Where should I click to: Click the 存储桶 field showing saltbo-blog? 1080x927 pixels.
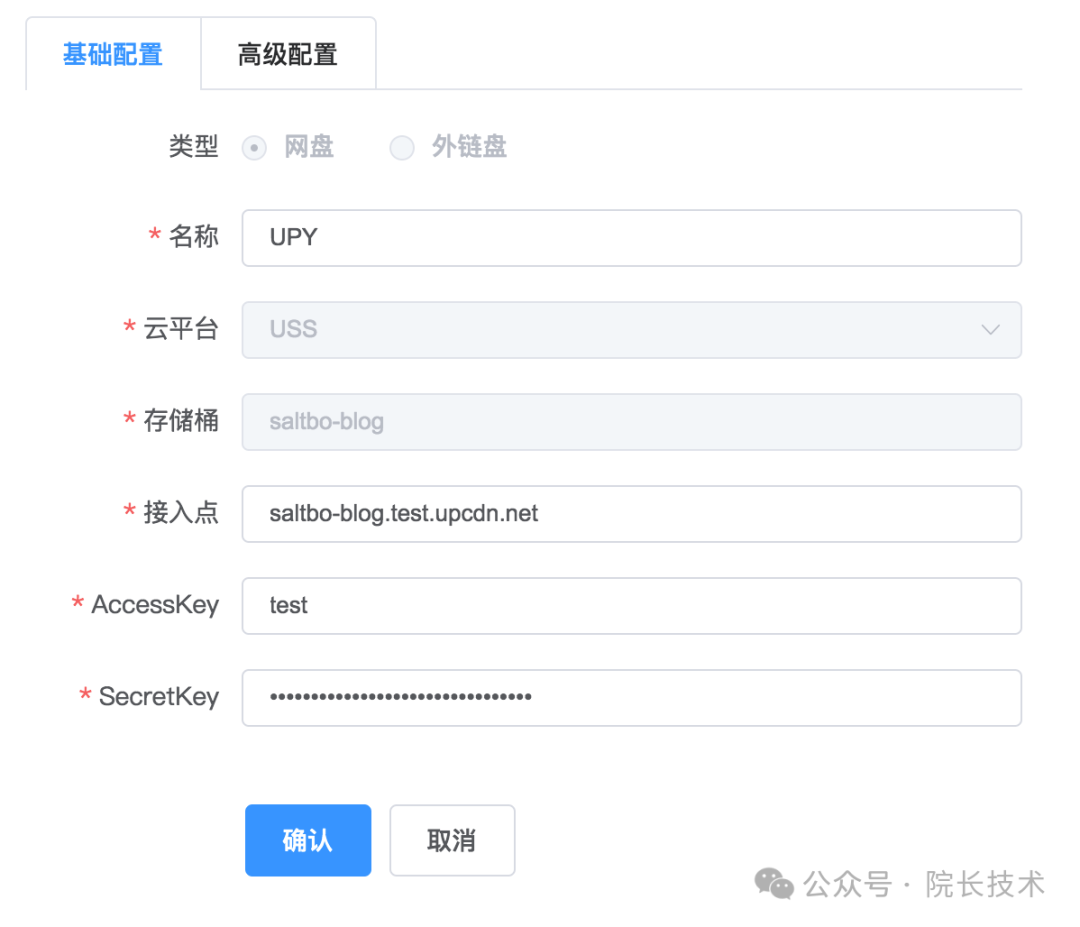pos(631,422)
